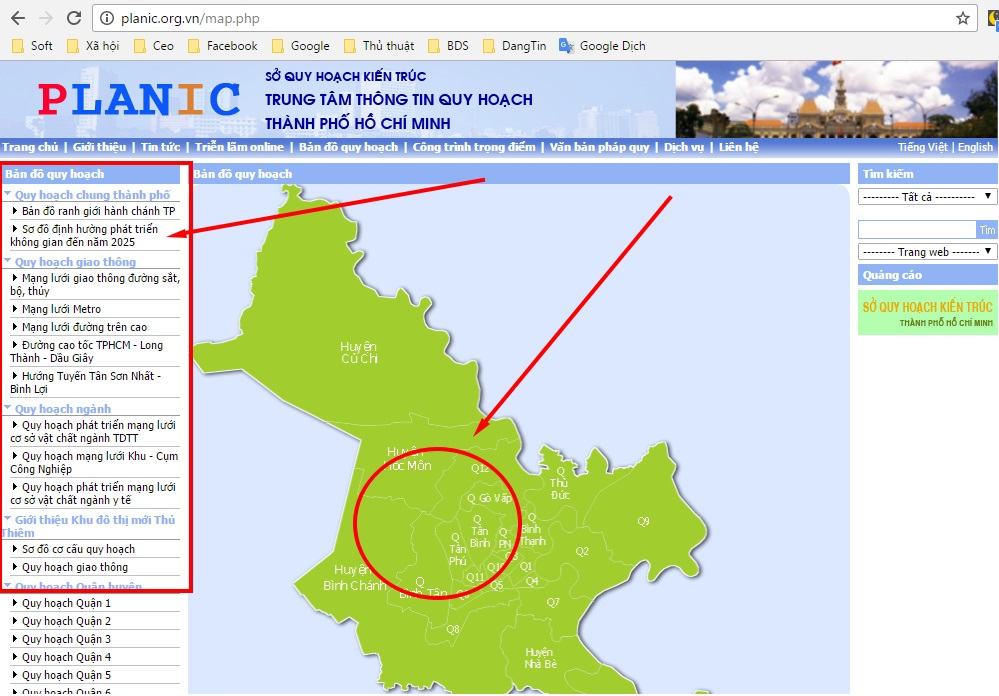Open the Facebook bookmark folder
The width and height of the screenshot is (999, 696).
222,46
